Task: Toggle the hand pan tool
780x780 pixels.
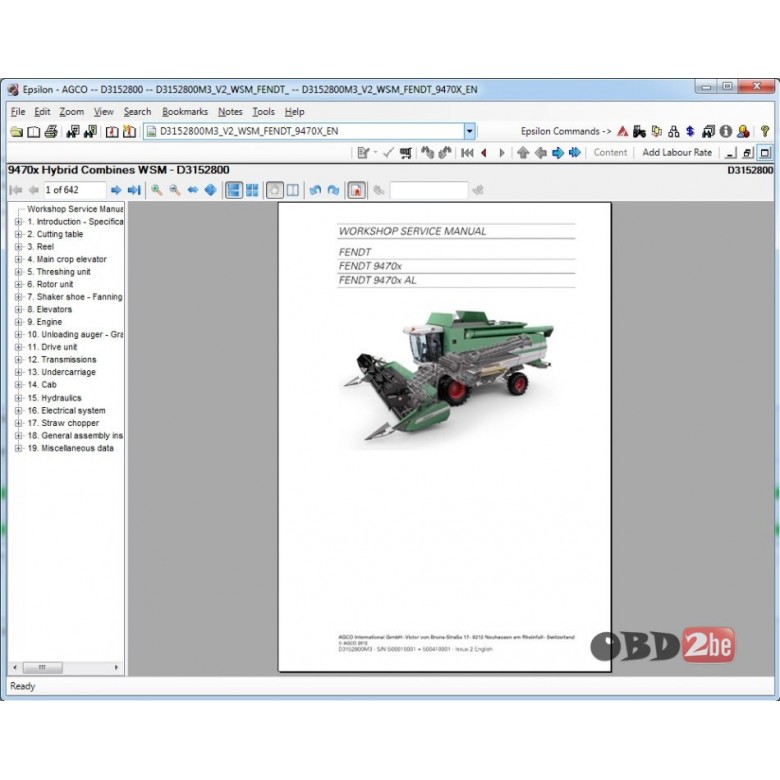Action: (275, 190)
